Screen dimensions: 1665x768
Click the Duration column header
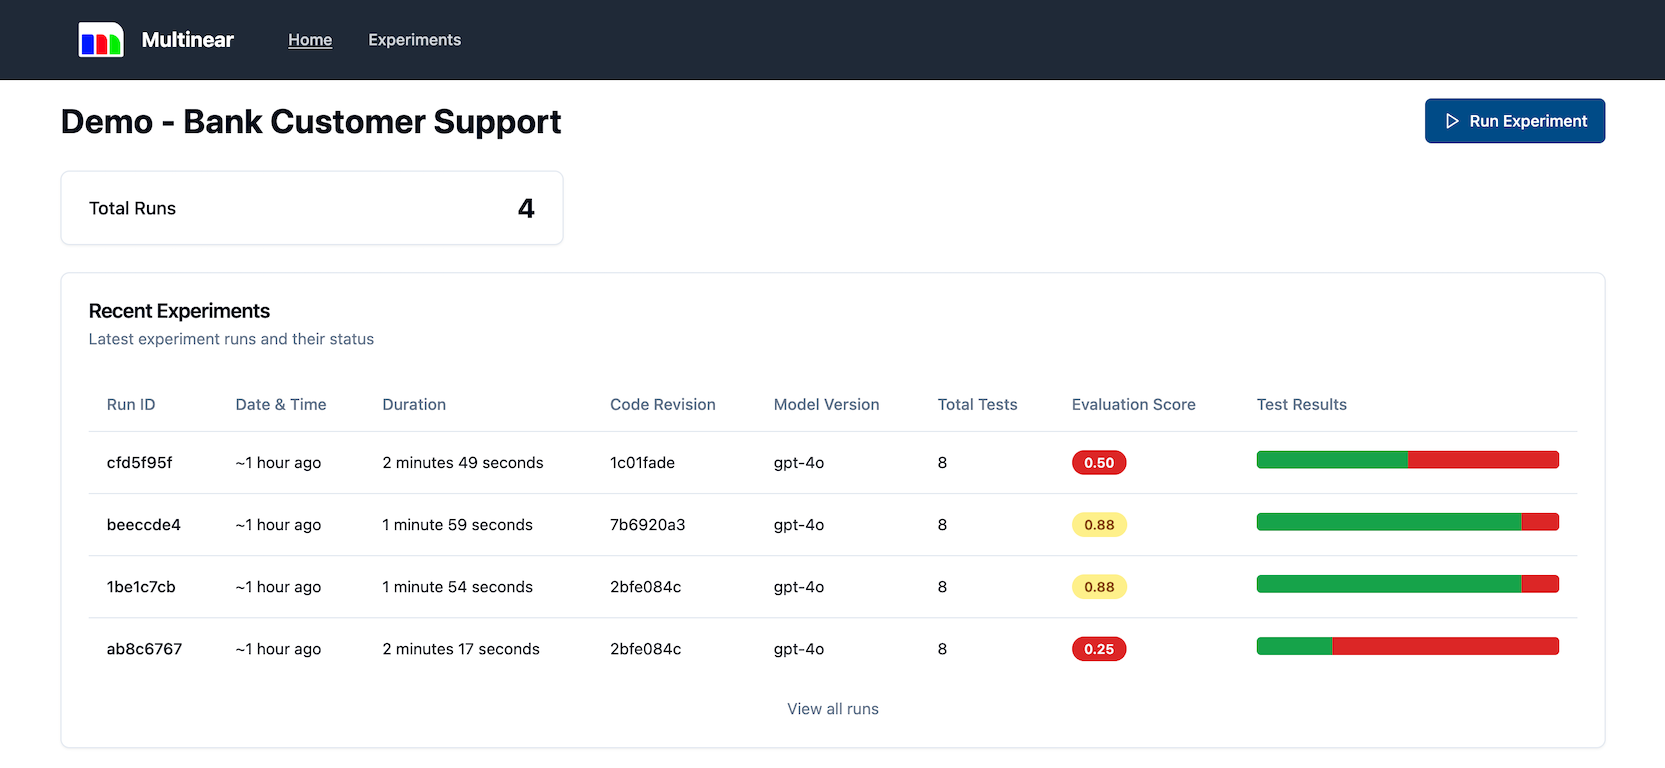pos(414,405)
